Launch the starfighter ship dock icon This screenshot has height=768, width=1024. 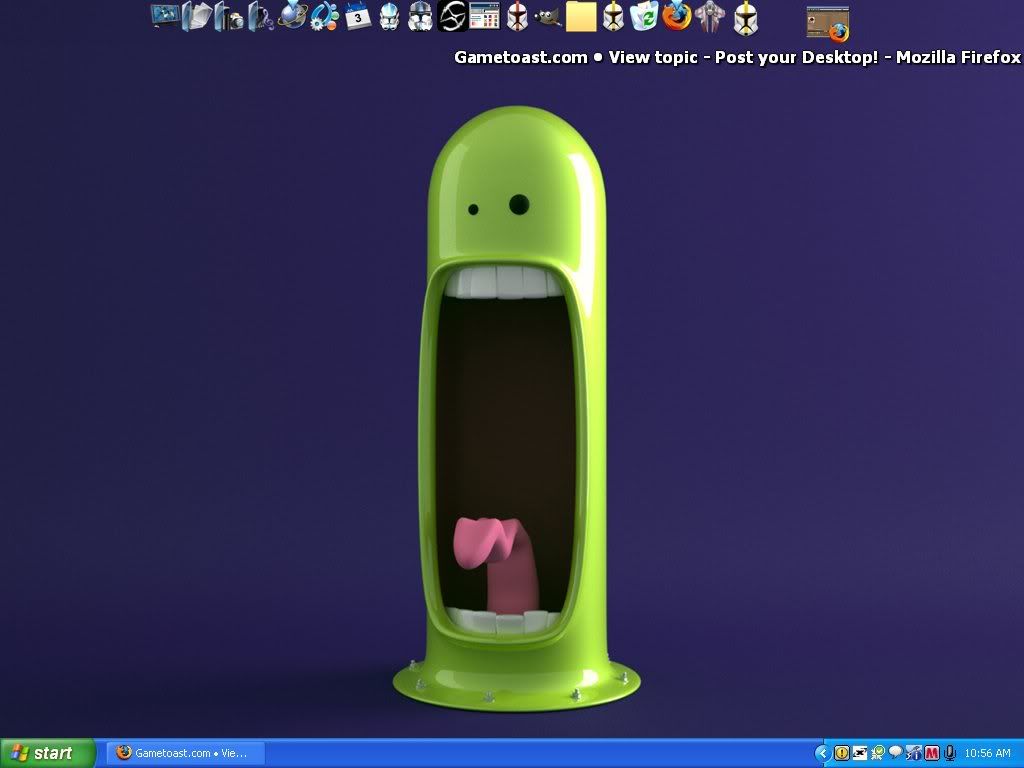click(x=709, y=16)
